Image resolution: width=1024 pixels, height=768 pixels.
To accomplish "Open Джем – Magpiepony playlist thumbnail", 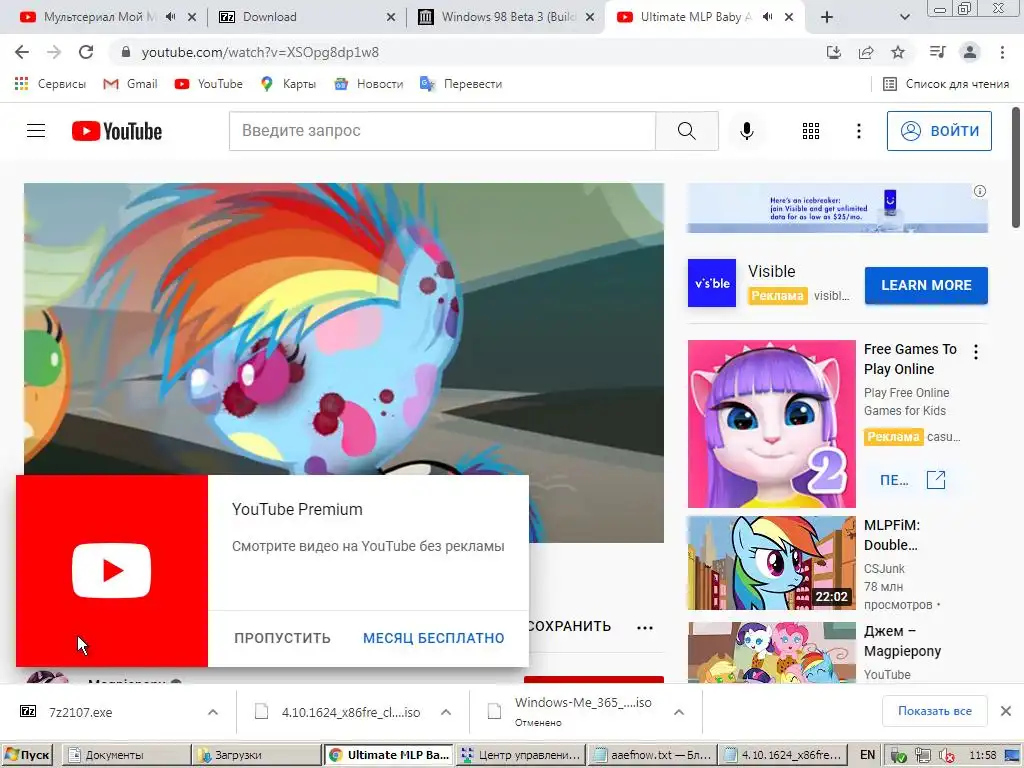I will pos(771,652).
